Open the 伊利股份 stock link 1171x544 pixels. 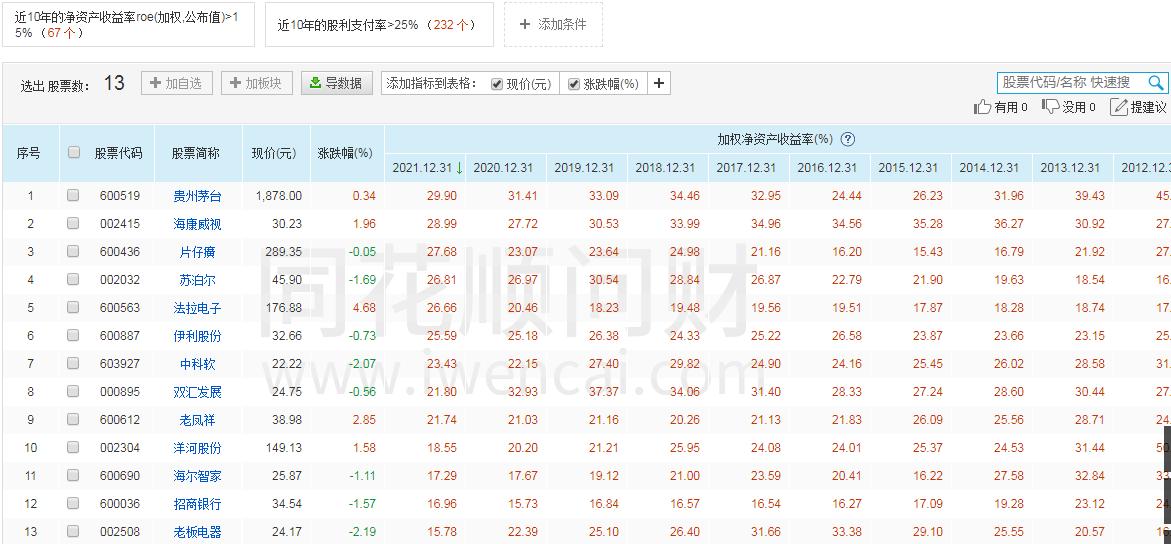click(x=197, y=336)
